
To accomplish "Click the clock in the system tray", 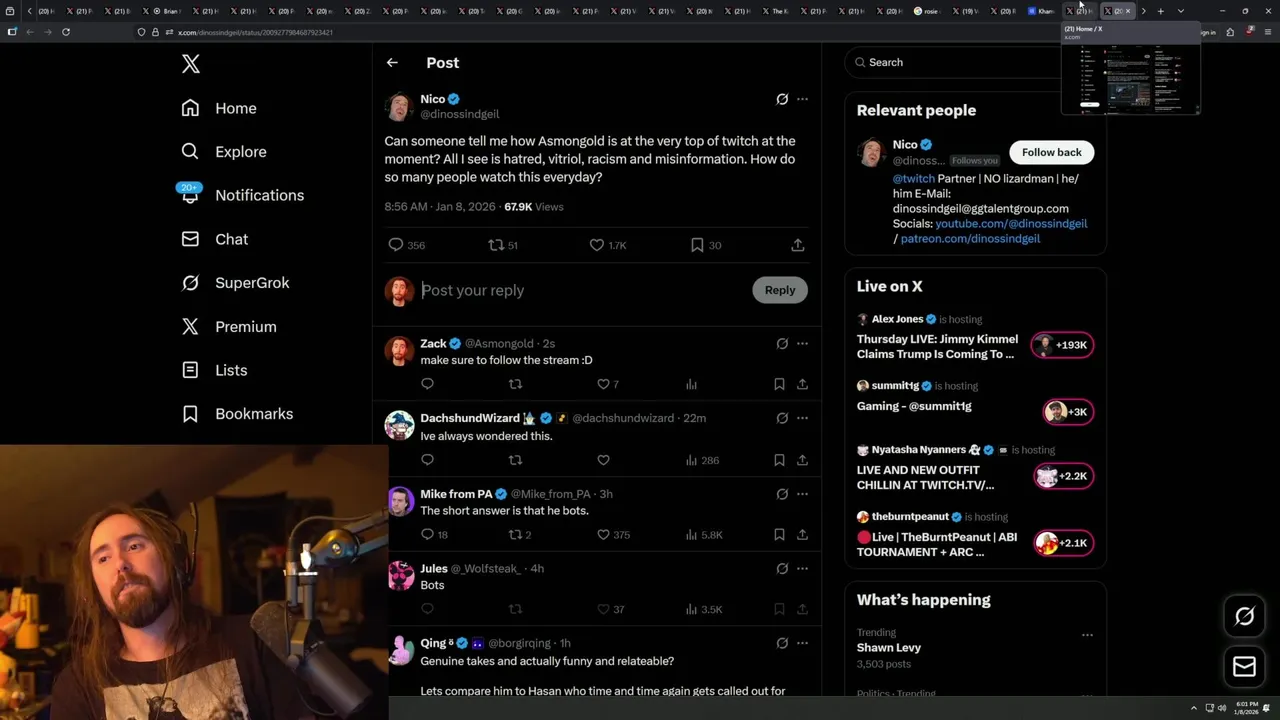I will point(1246,708).
